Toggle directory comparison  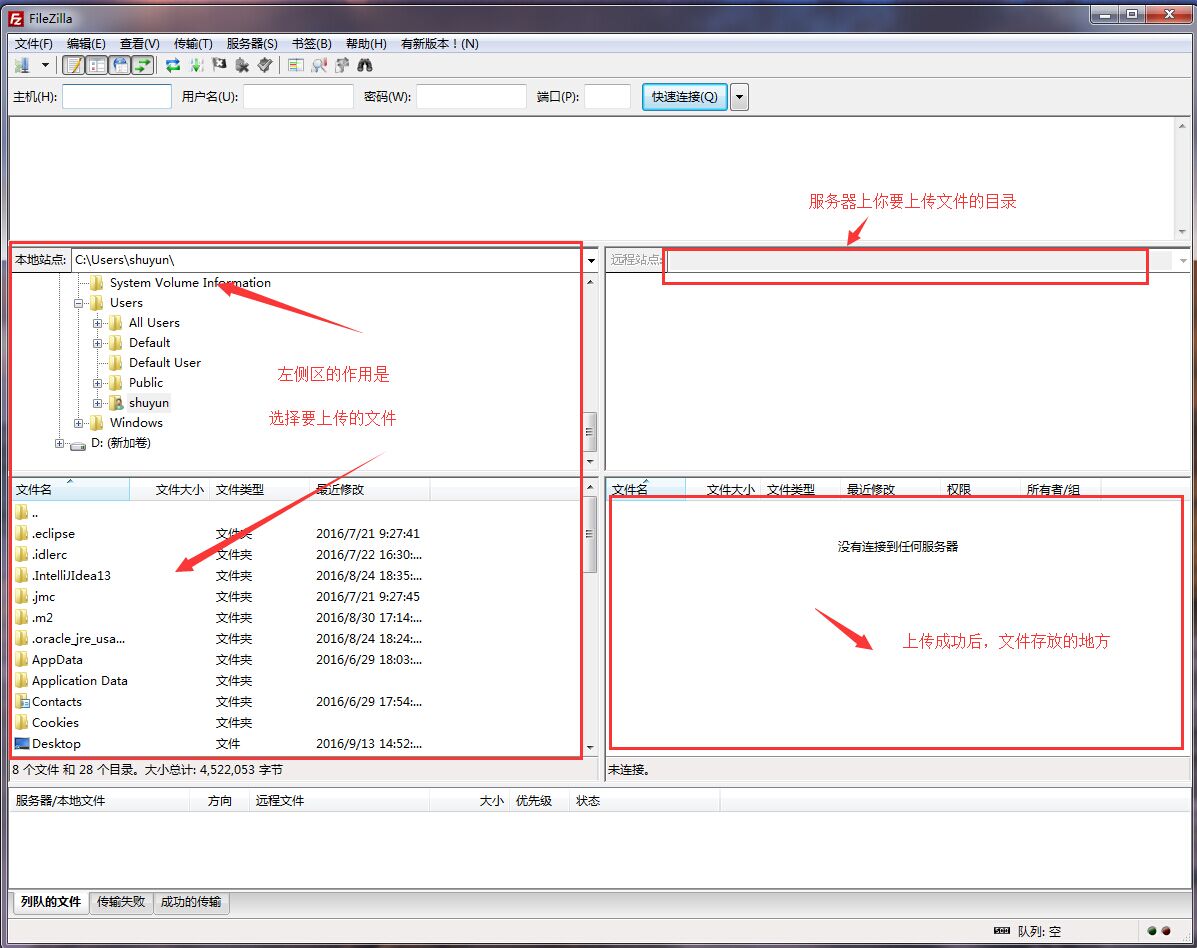tap(319, 66)
